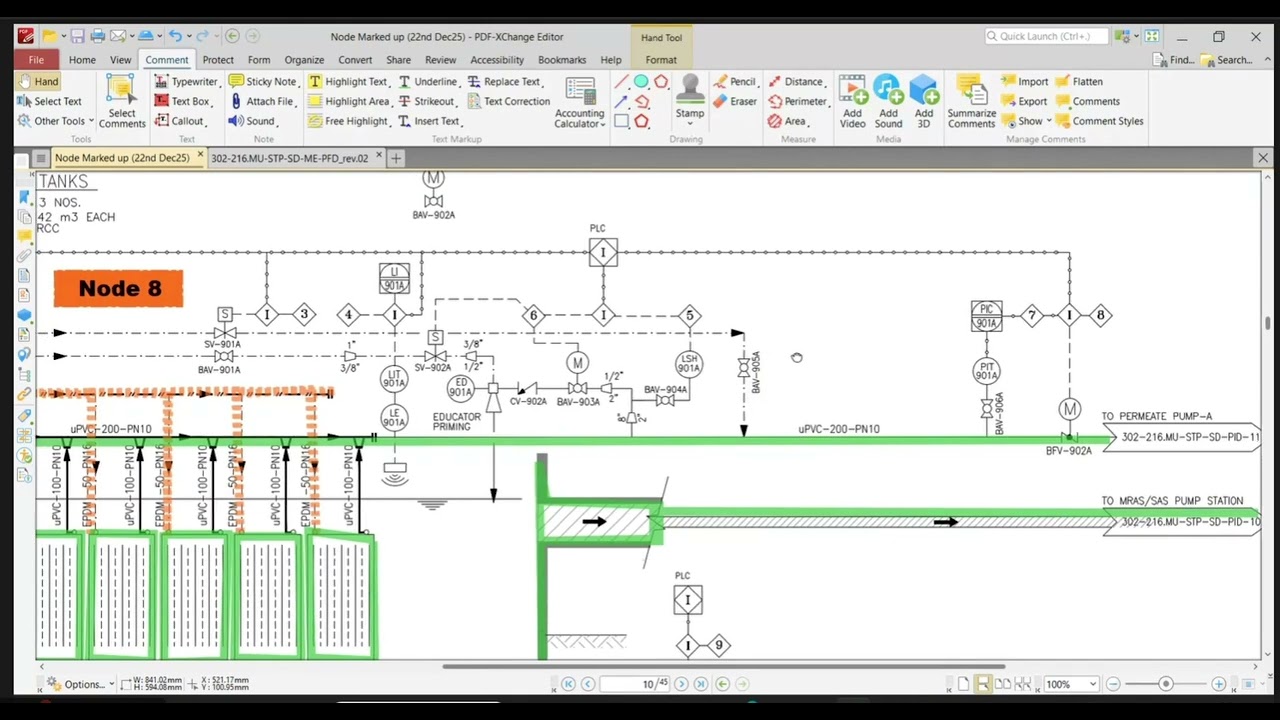Click Add Video media button

(x=852, y=102)
